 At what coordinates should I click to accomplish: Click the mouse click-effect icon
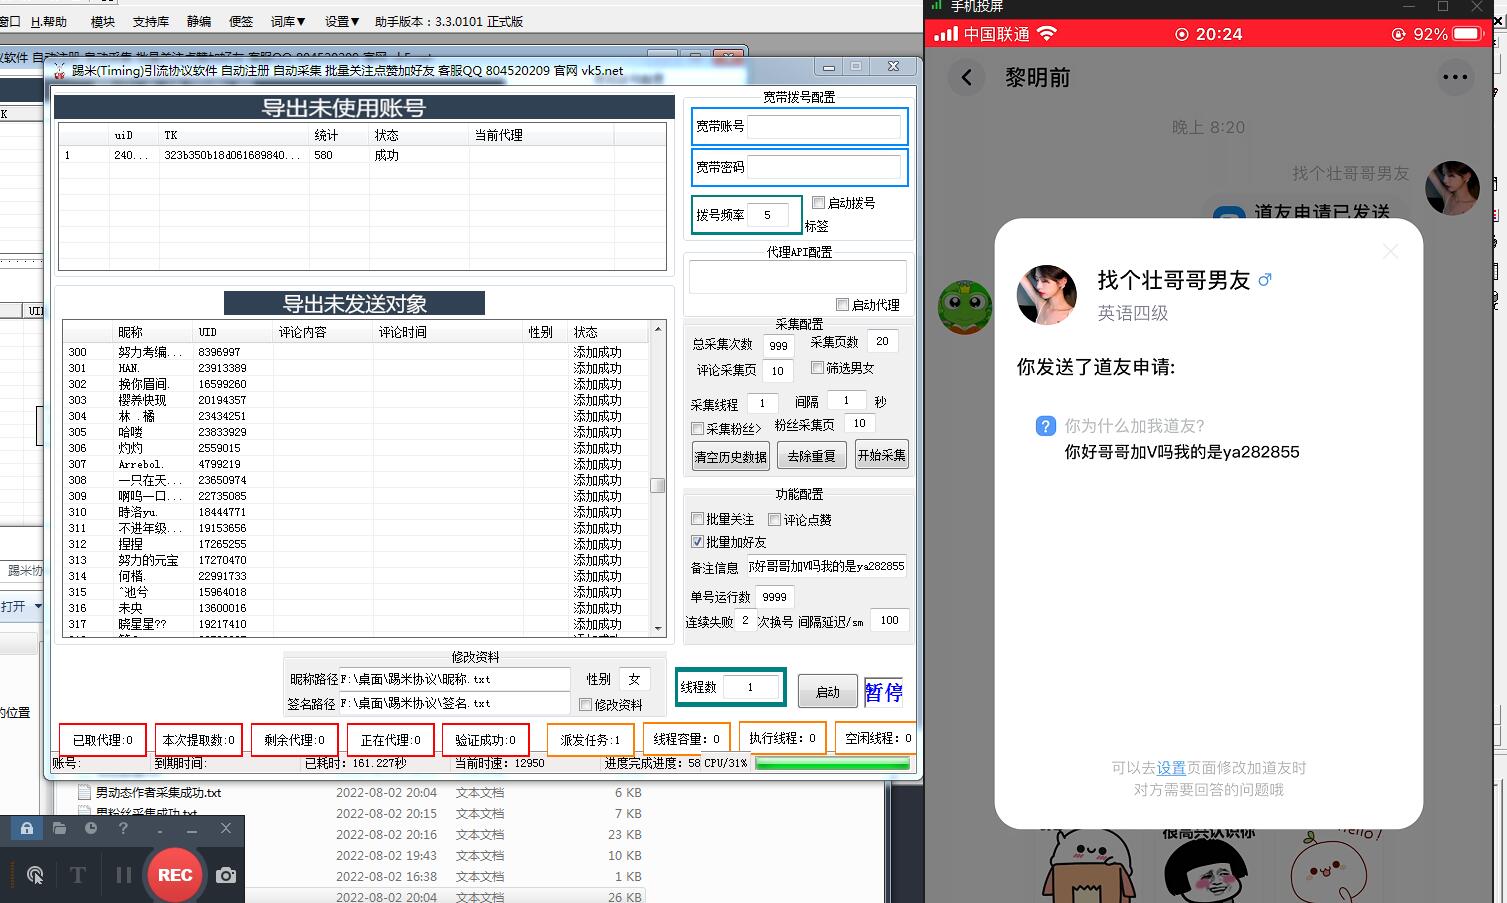[36, 875]
